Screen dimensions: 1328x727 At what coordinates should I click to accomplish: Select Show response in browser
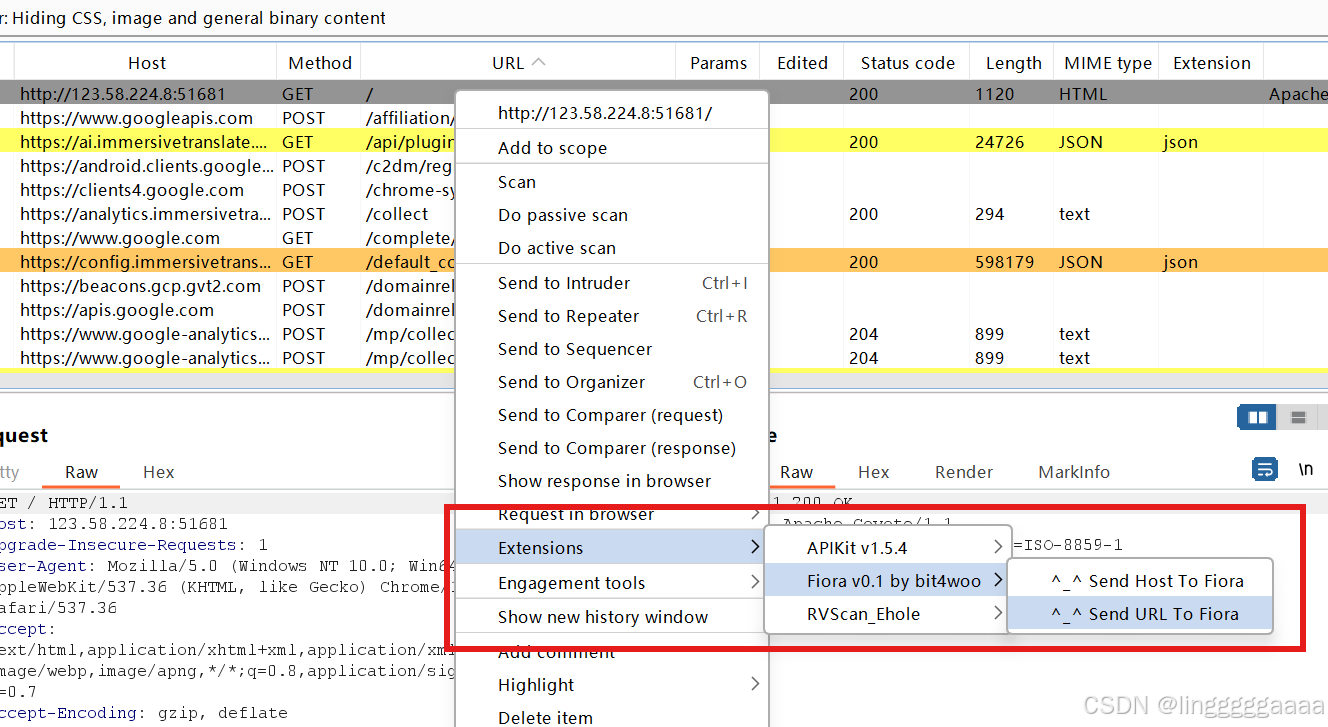click(x=612, y=481)
